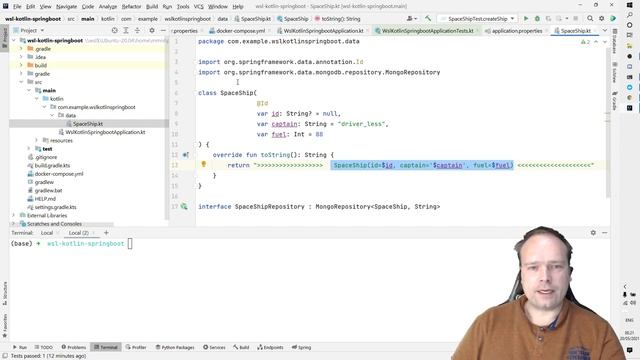Open the VCS menu
The height and width of the screenshot is (360, 640).
(x=198, y=7)
